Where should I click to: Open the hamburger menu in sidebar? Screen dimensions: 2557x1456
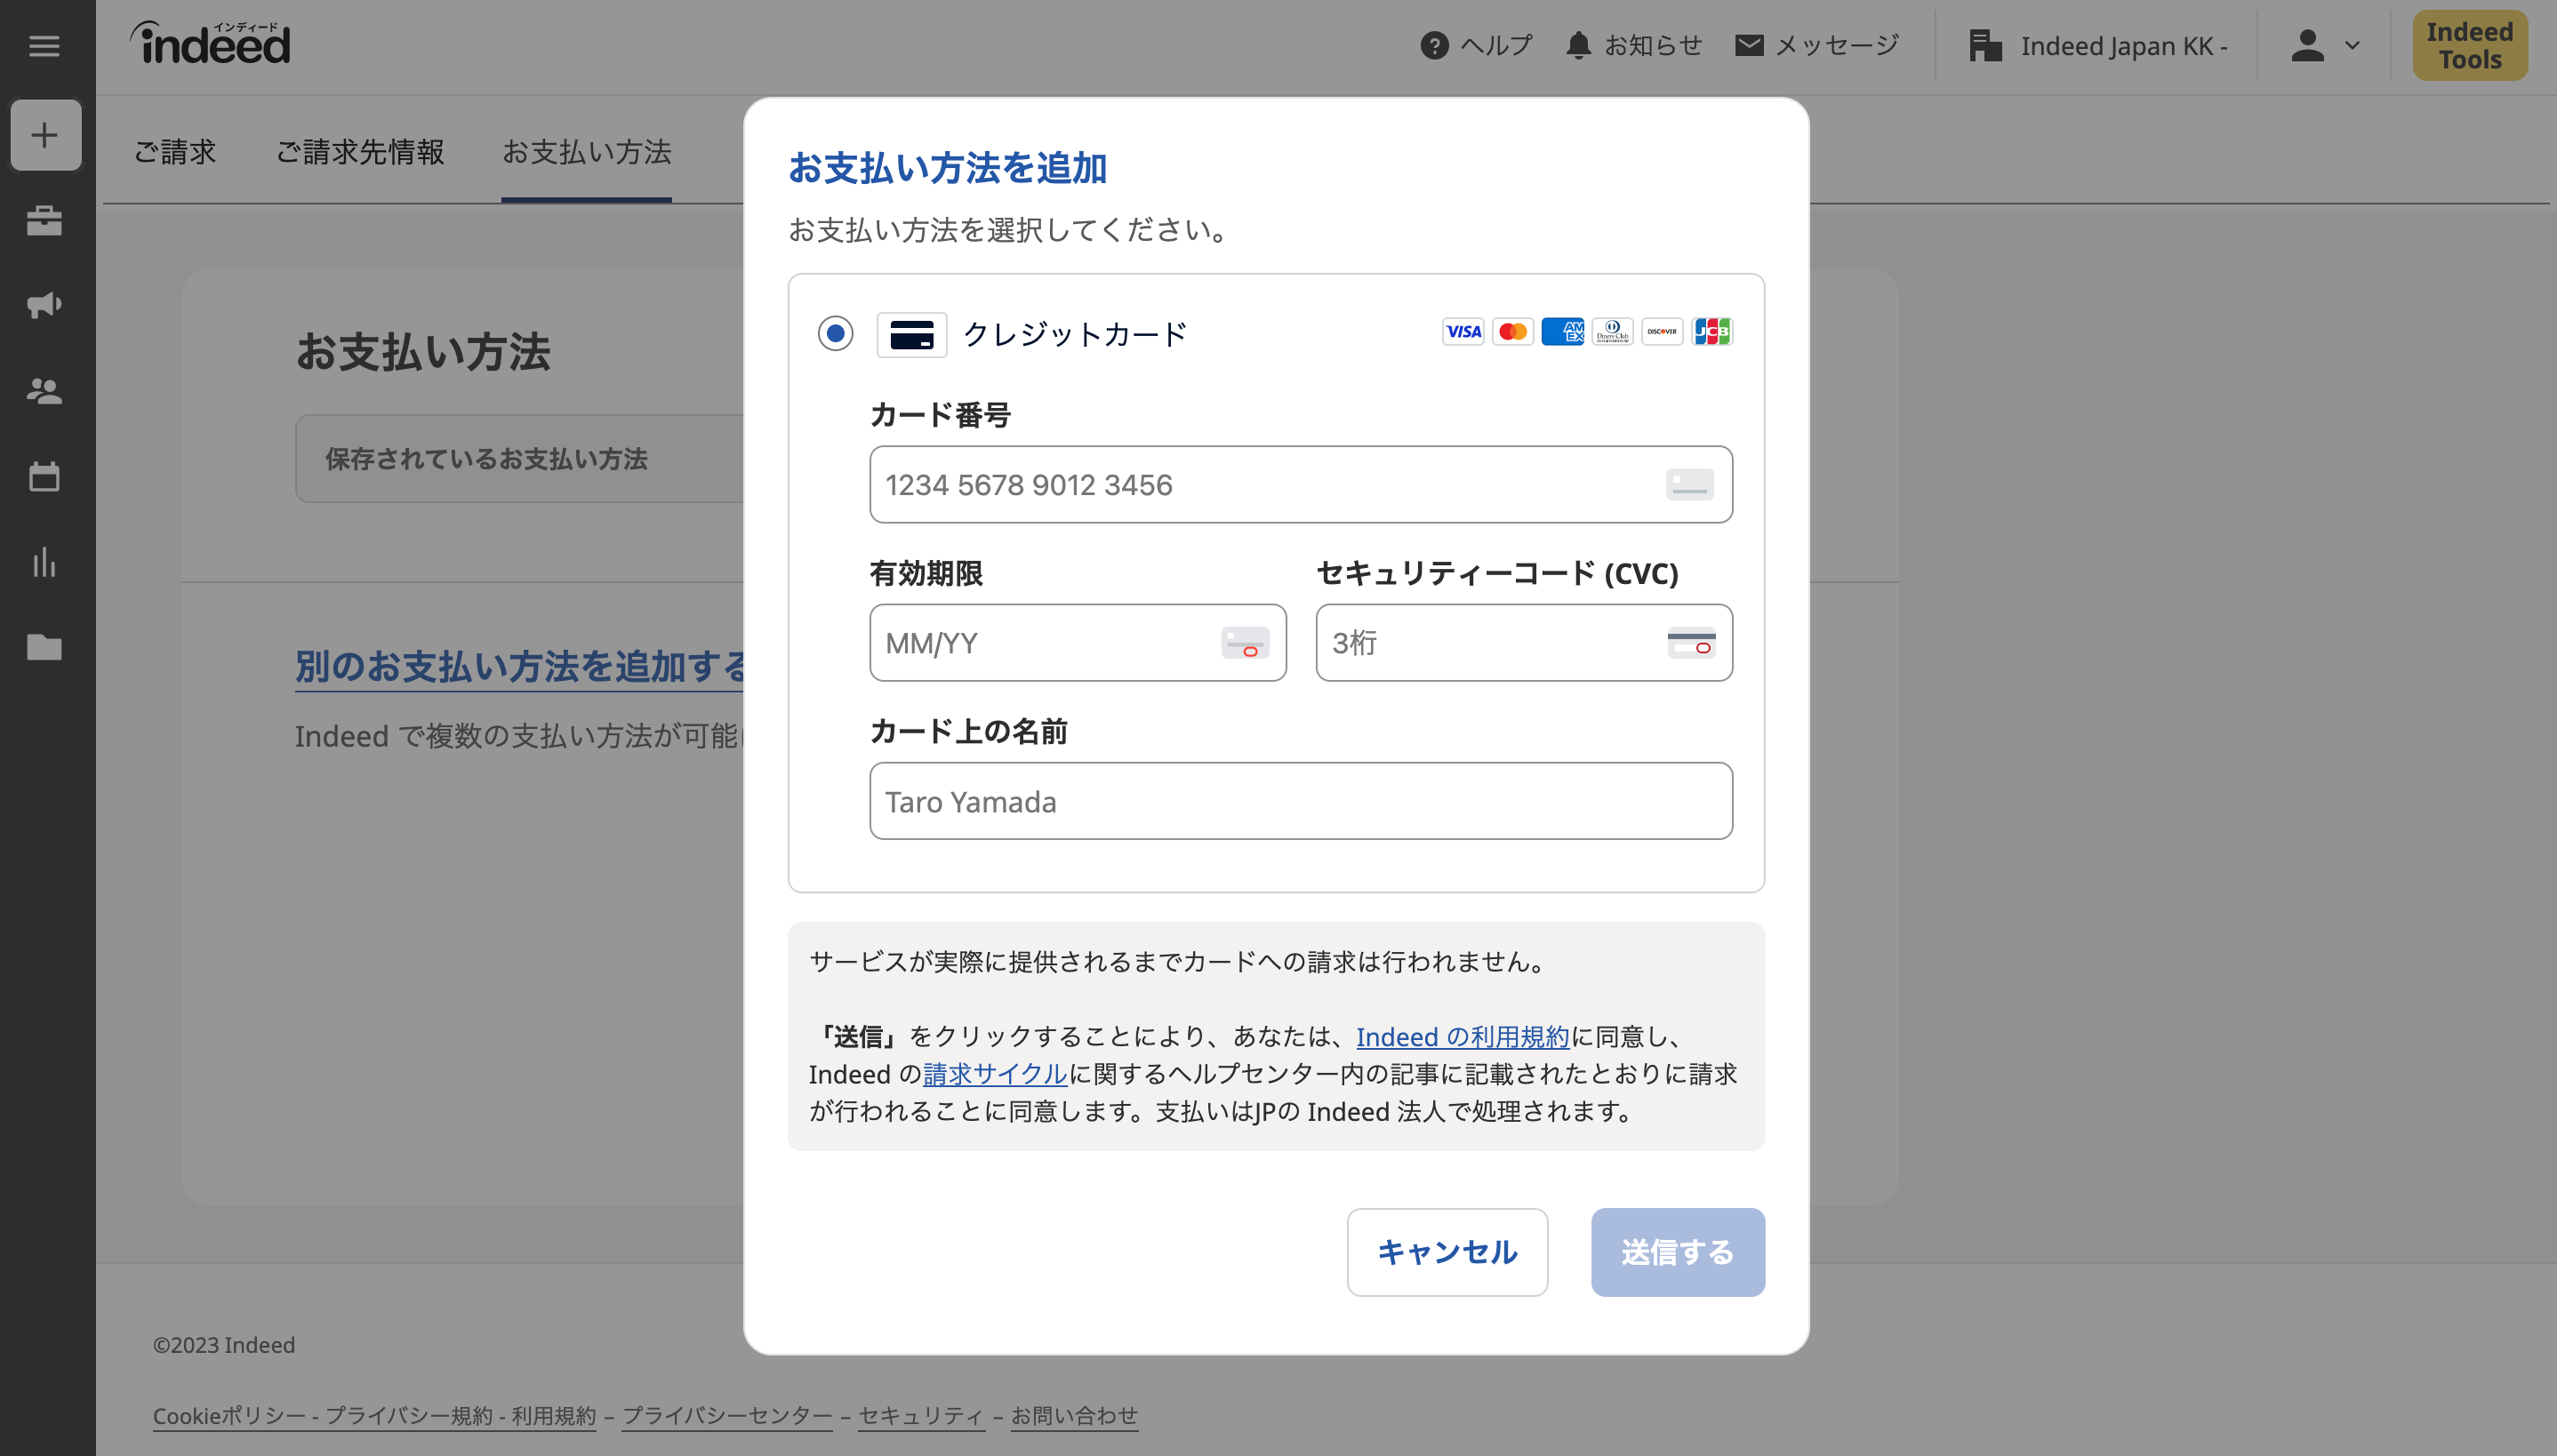44,46
